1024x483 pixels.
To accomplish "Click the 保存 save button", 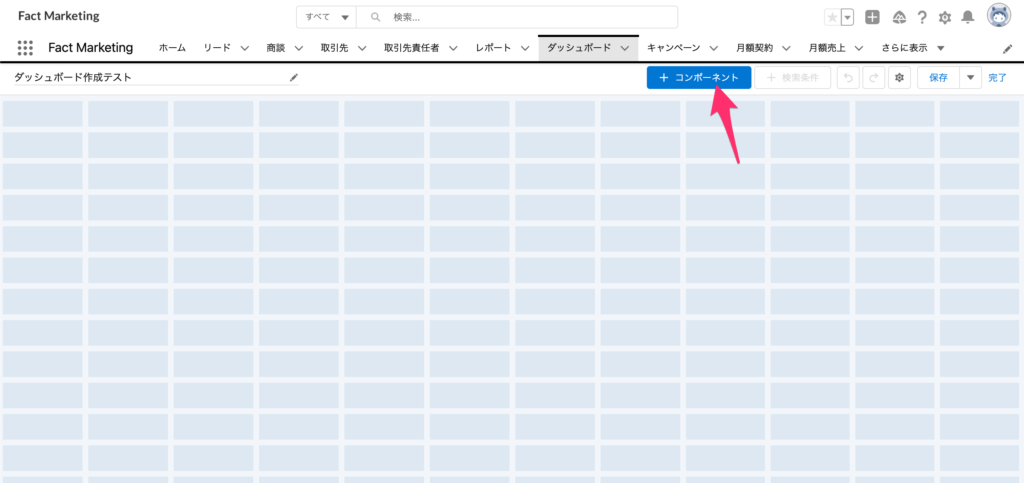I will [938, 78].
